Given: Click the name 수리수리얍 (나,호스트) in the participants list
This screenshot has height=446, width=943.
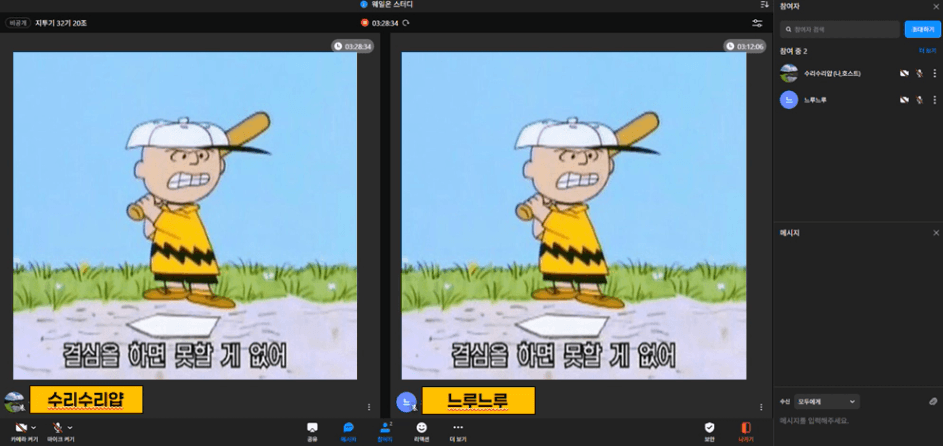Looking at the screenshot, I should pyautogui.click(x=832, y=73).
